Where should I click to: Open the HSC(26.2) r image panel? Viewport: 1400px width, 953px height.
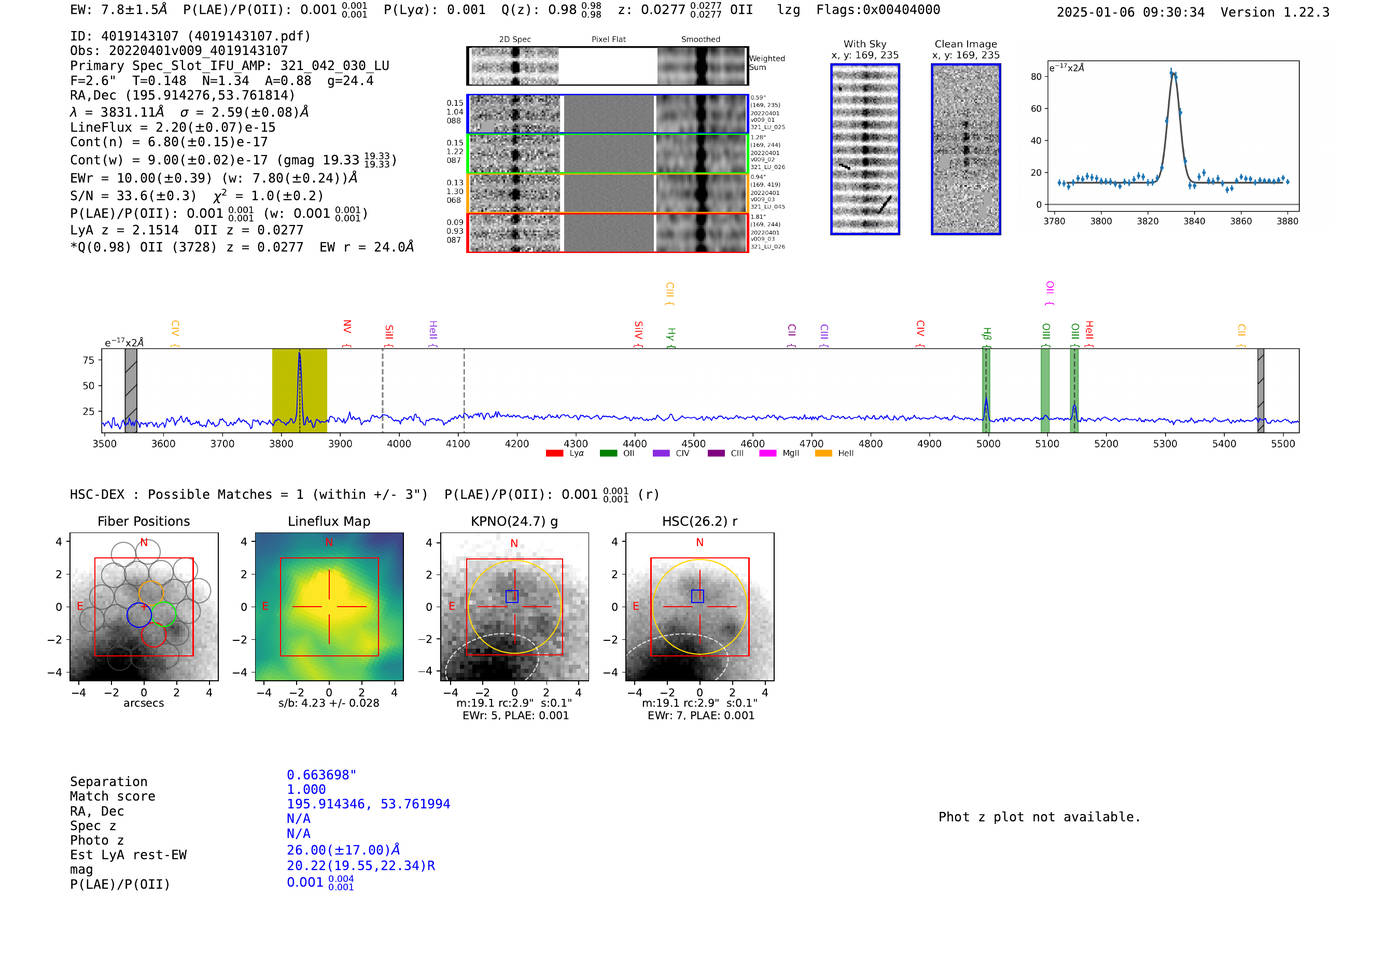[x=699, y=607]
